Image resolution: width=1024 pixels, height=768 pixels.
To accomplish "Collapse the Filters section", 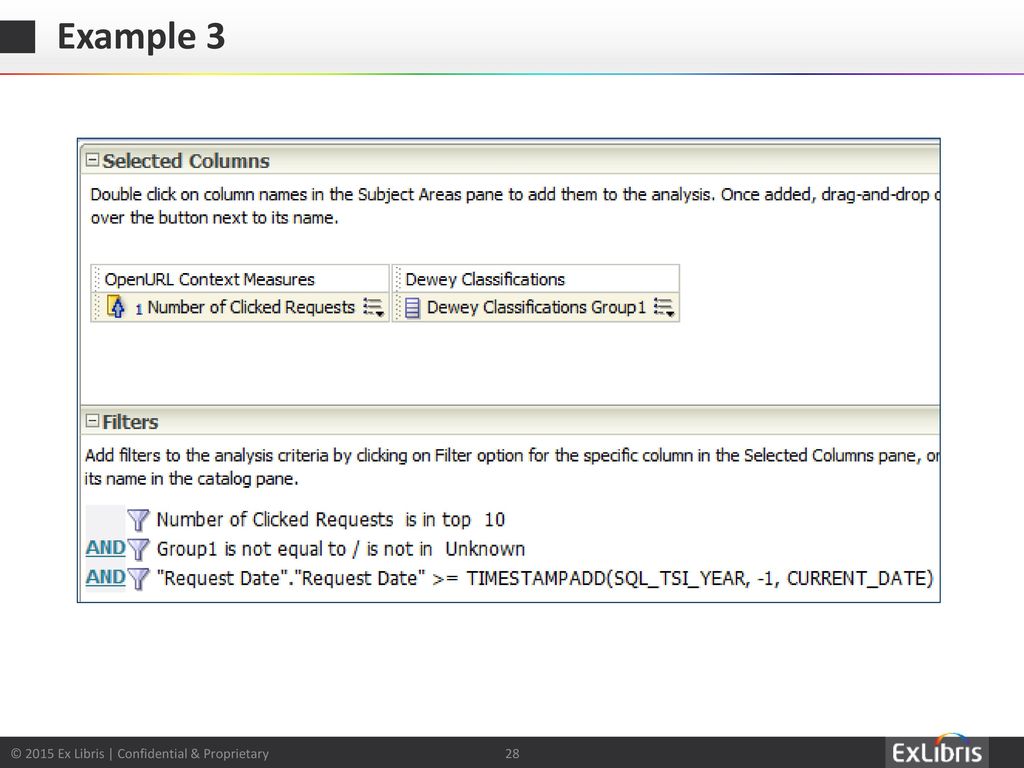I will (x=92, y=422).
